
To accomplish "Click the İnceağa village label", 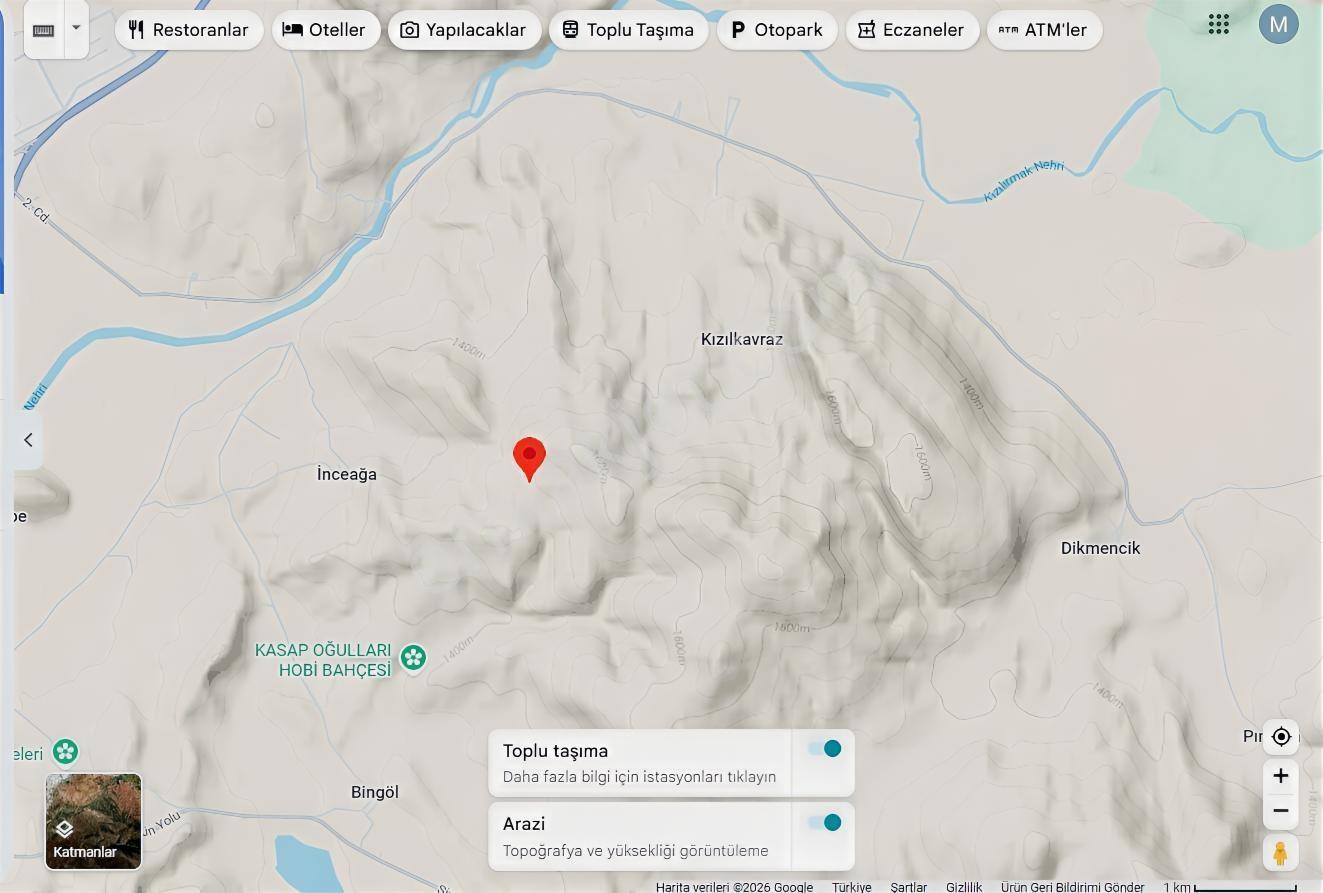I will [347, 474].
